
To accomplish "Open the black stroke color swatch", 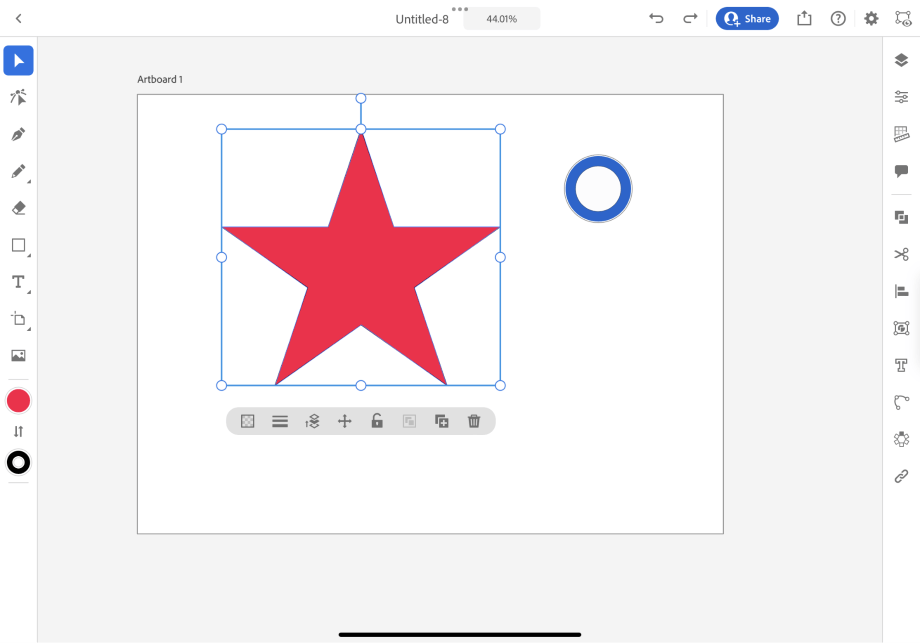I will pyautogui.click(x=18, y=462).
